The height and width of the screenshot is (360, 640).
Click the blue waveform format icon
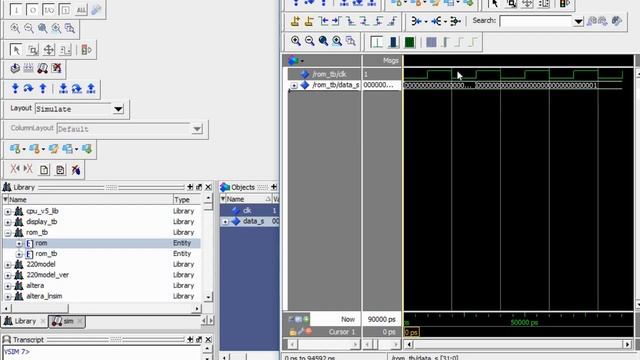click(x=393, y=42)
